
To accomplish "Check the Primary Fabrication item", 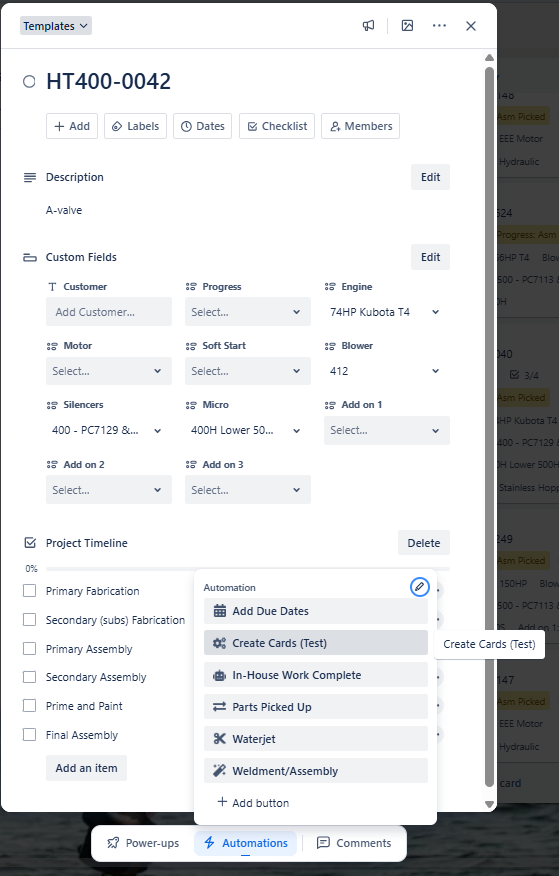I will click(x=30, y=591).
